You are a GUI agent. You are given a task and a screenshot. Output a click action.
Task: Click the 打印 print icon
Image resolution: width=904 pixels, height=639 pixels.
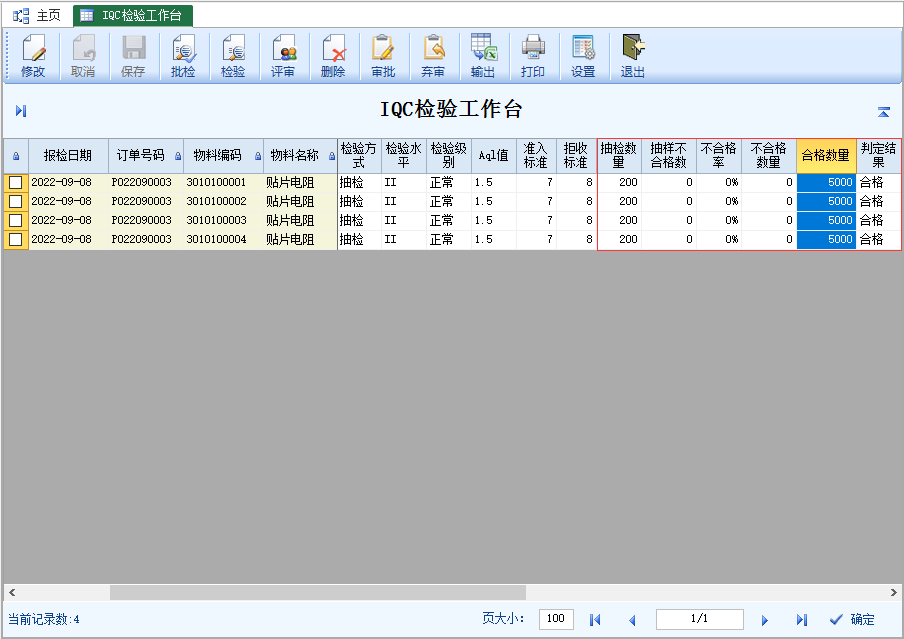[533, 56]
